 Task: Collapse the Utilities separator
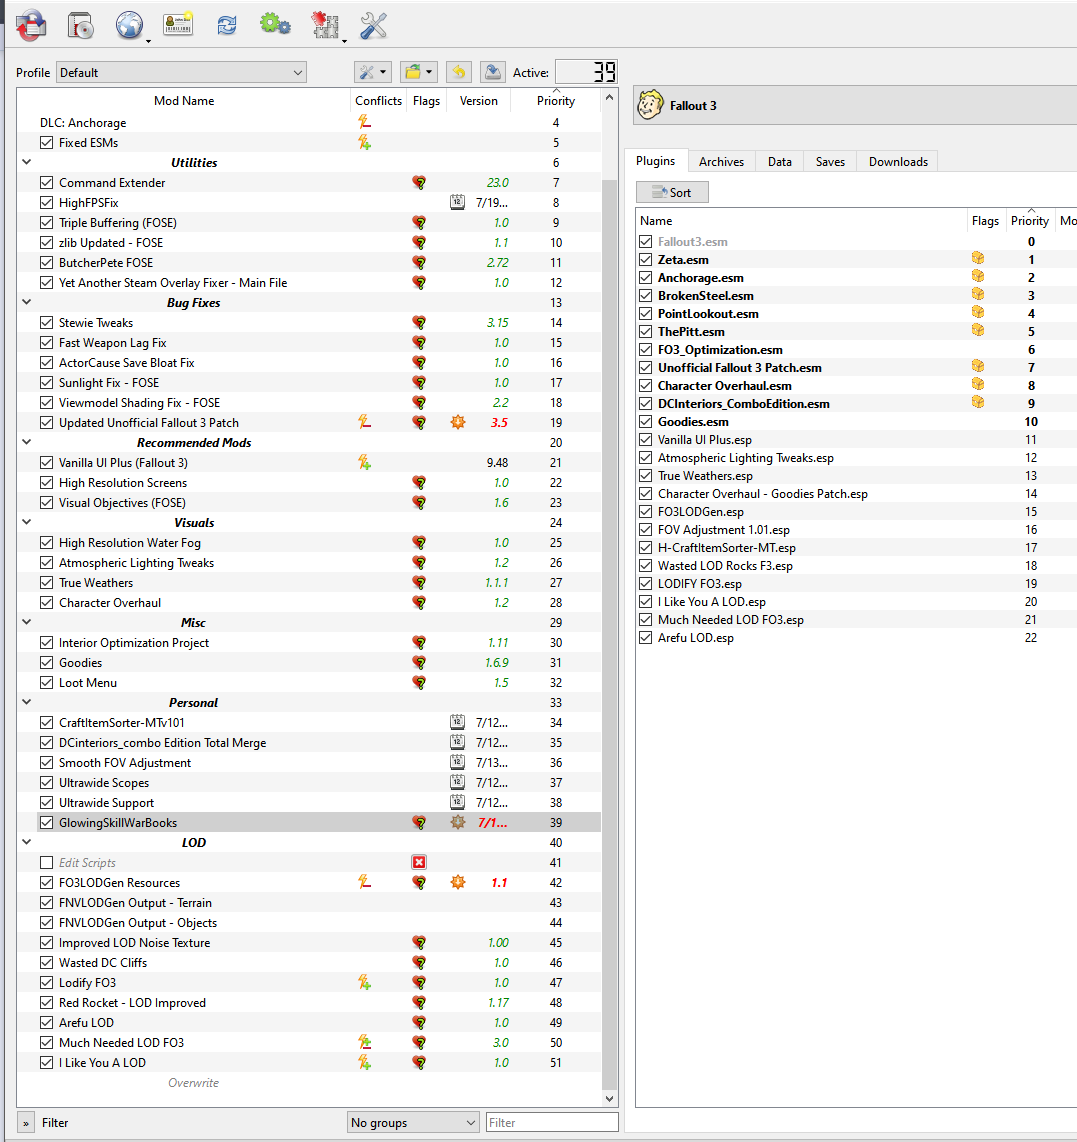pos(27,162)
